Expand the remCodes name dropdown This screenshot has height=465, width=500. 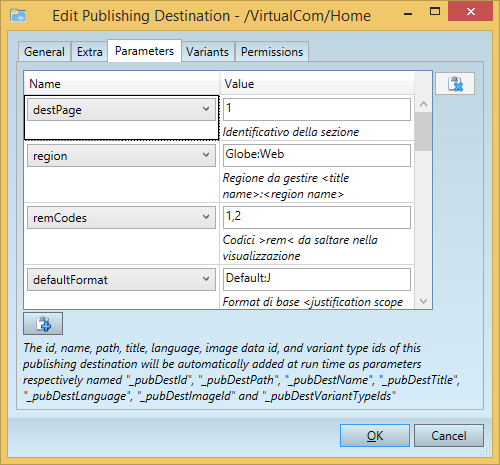[121, 217]
